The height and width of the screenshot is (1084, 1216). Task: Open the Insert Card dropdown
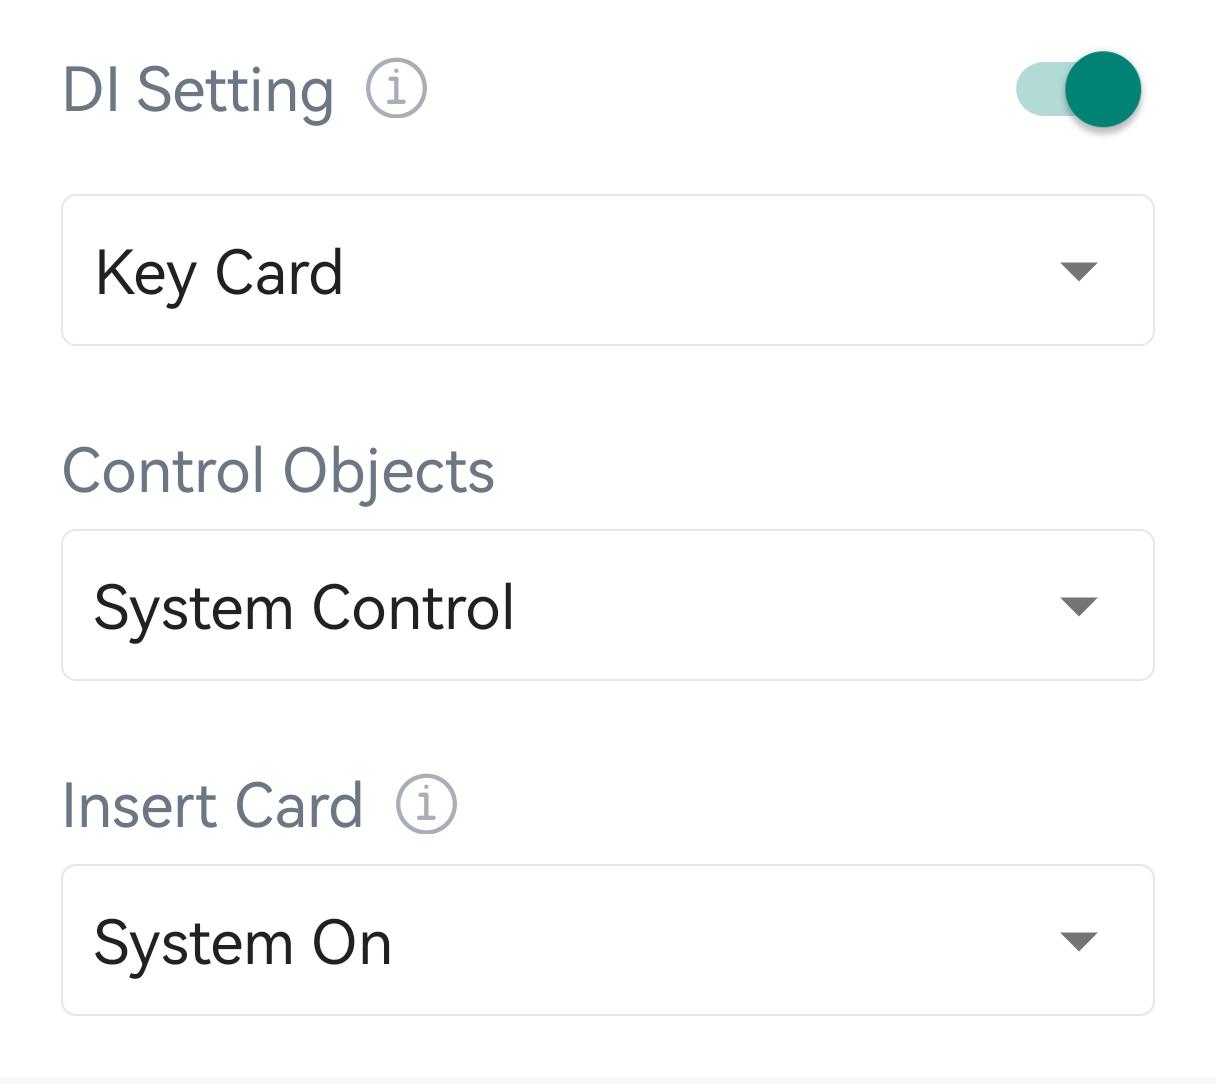pyautogui.click(x=607, y=940)
